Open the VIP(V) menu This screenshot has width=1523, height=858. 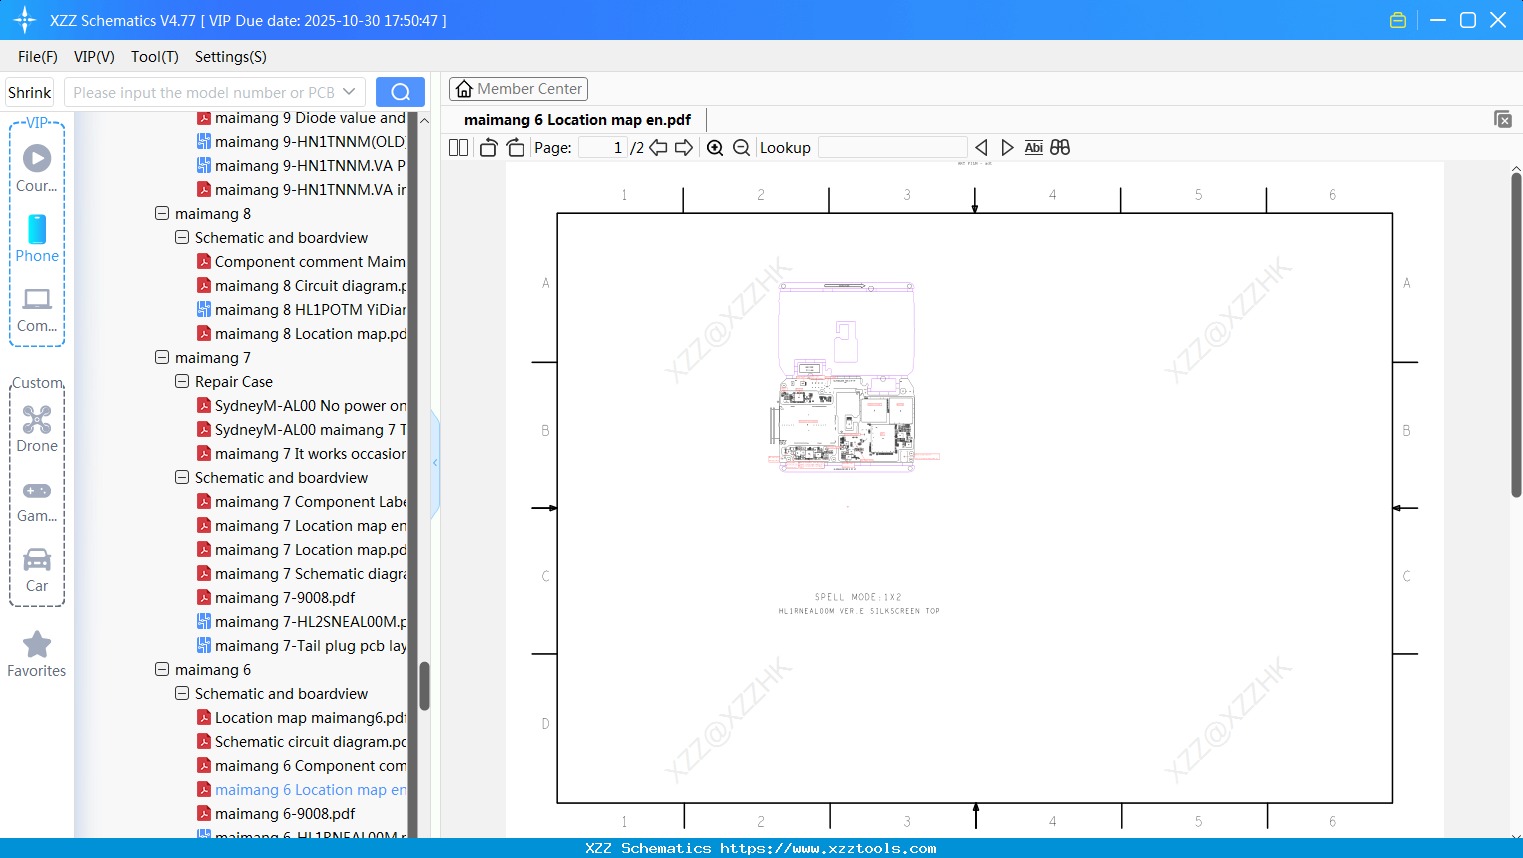pos(94,57)
